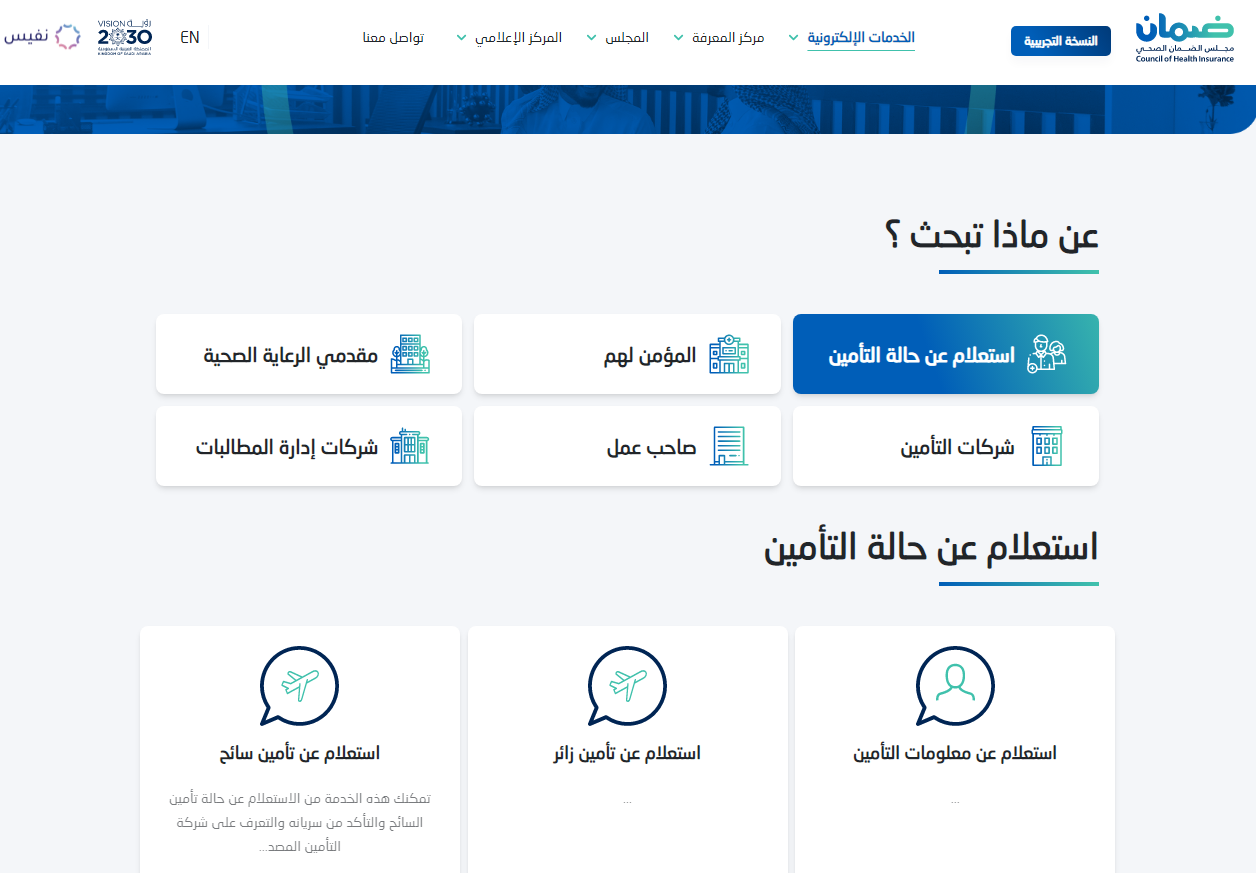Click the Vision 2030 logo
Image resolution: width=1256 pixels, height=873 pixels.
tap(125, 37)
